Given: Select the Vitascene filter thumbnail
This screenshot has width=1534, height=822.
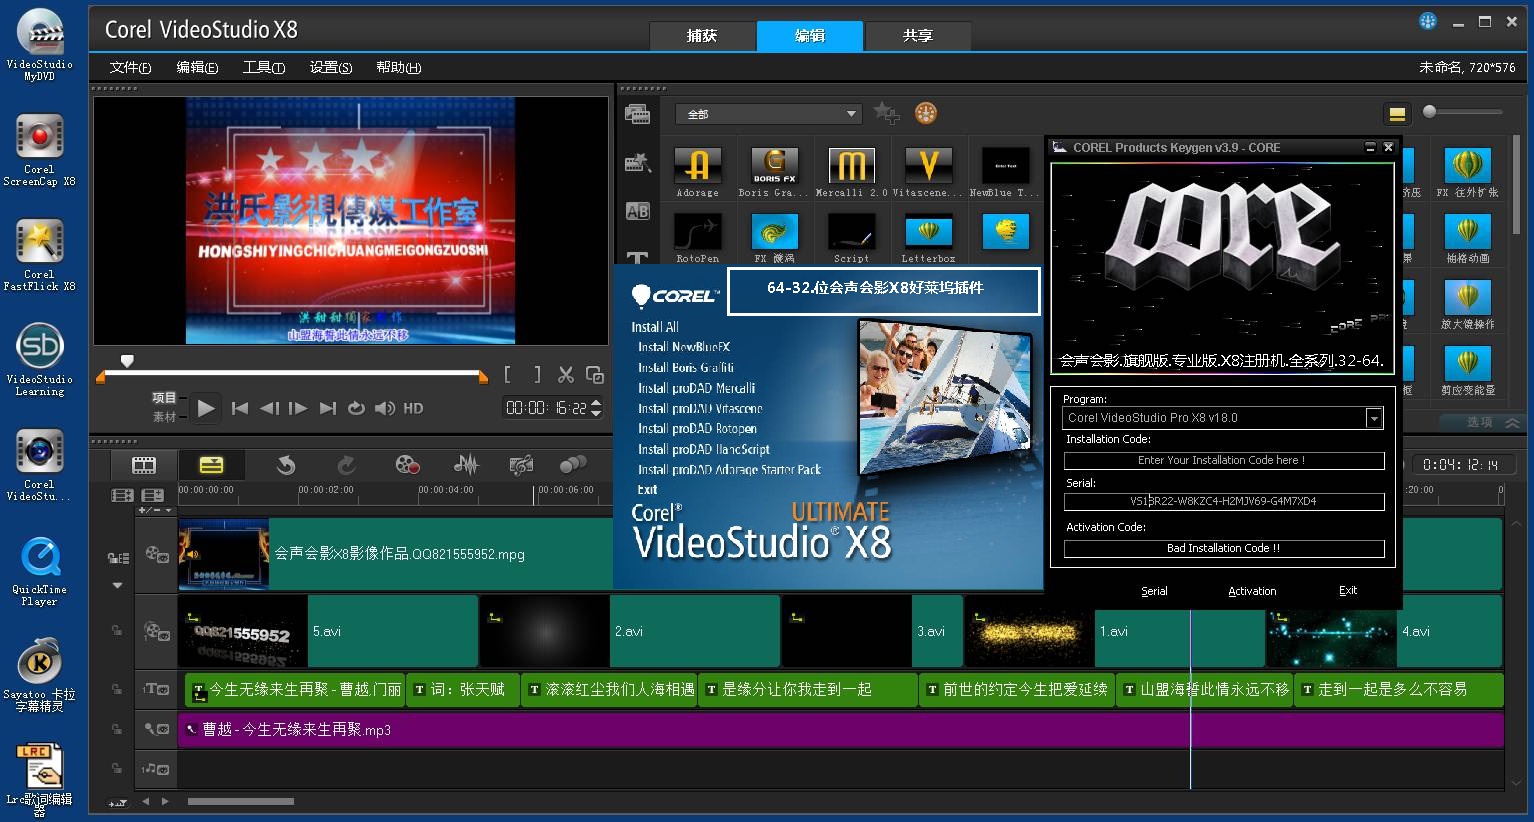Looking at the screenshot, I should (x=928, y=165).
